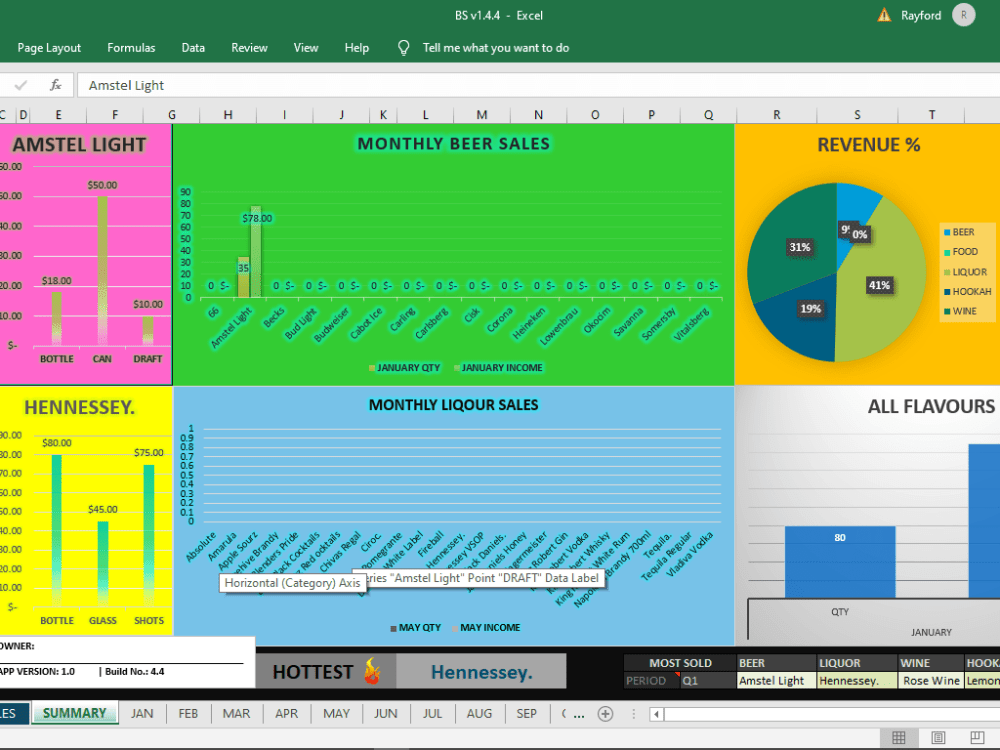Click the new sheet plus button
The height and width of the screenshot is (750, 1000).
(608, 713)
